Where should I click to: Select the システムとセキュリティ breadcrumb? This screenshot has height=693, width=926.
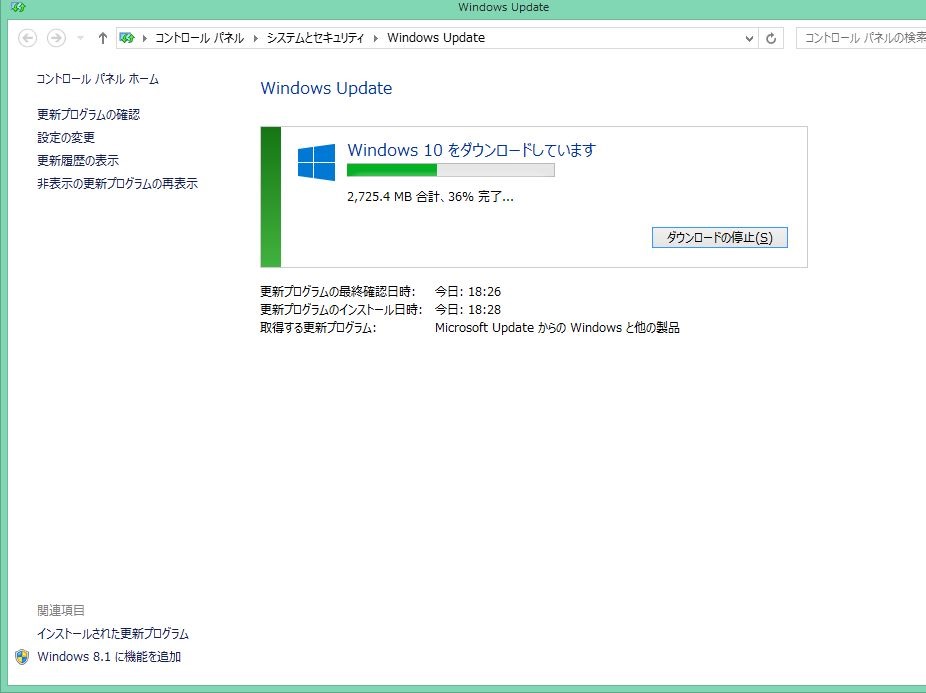pyautogui.click(x=315, y=38)
